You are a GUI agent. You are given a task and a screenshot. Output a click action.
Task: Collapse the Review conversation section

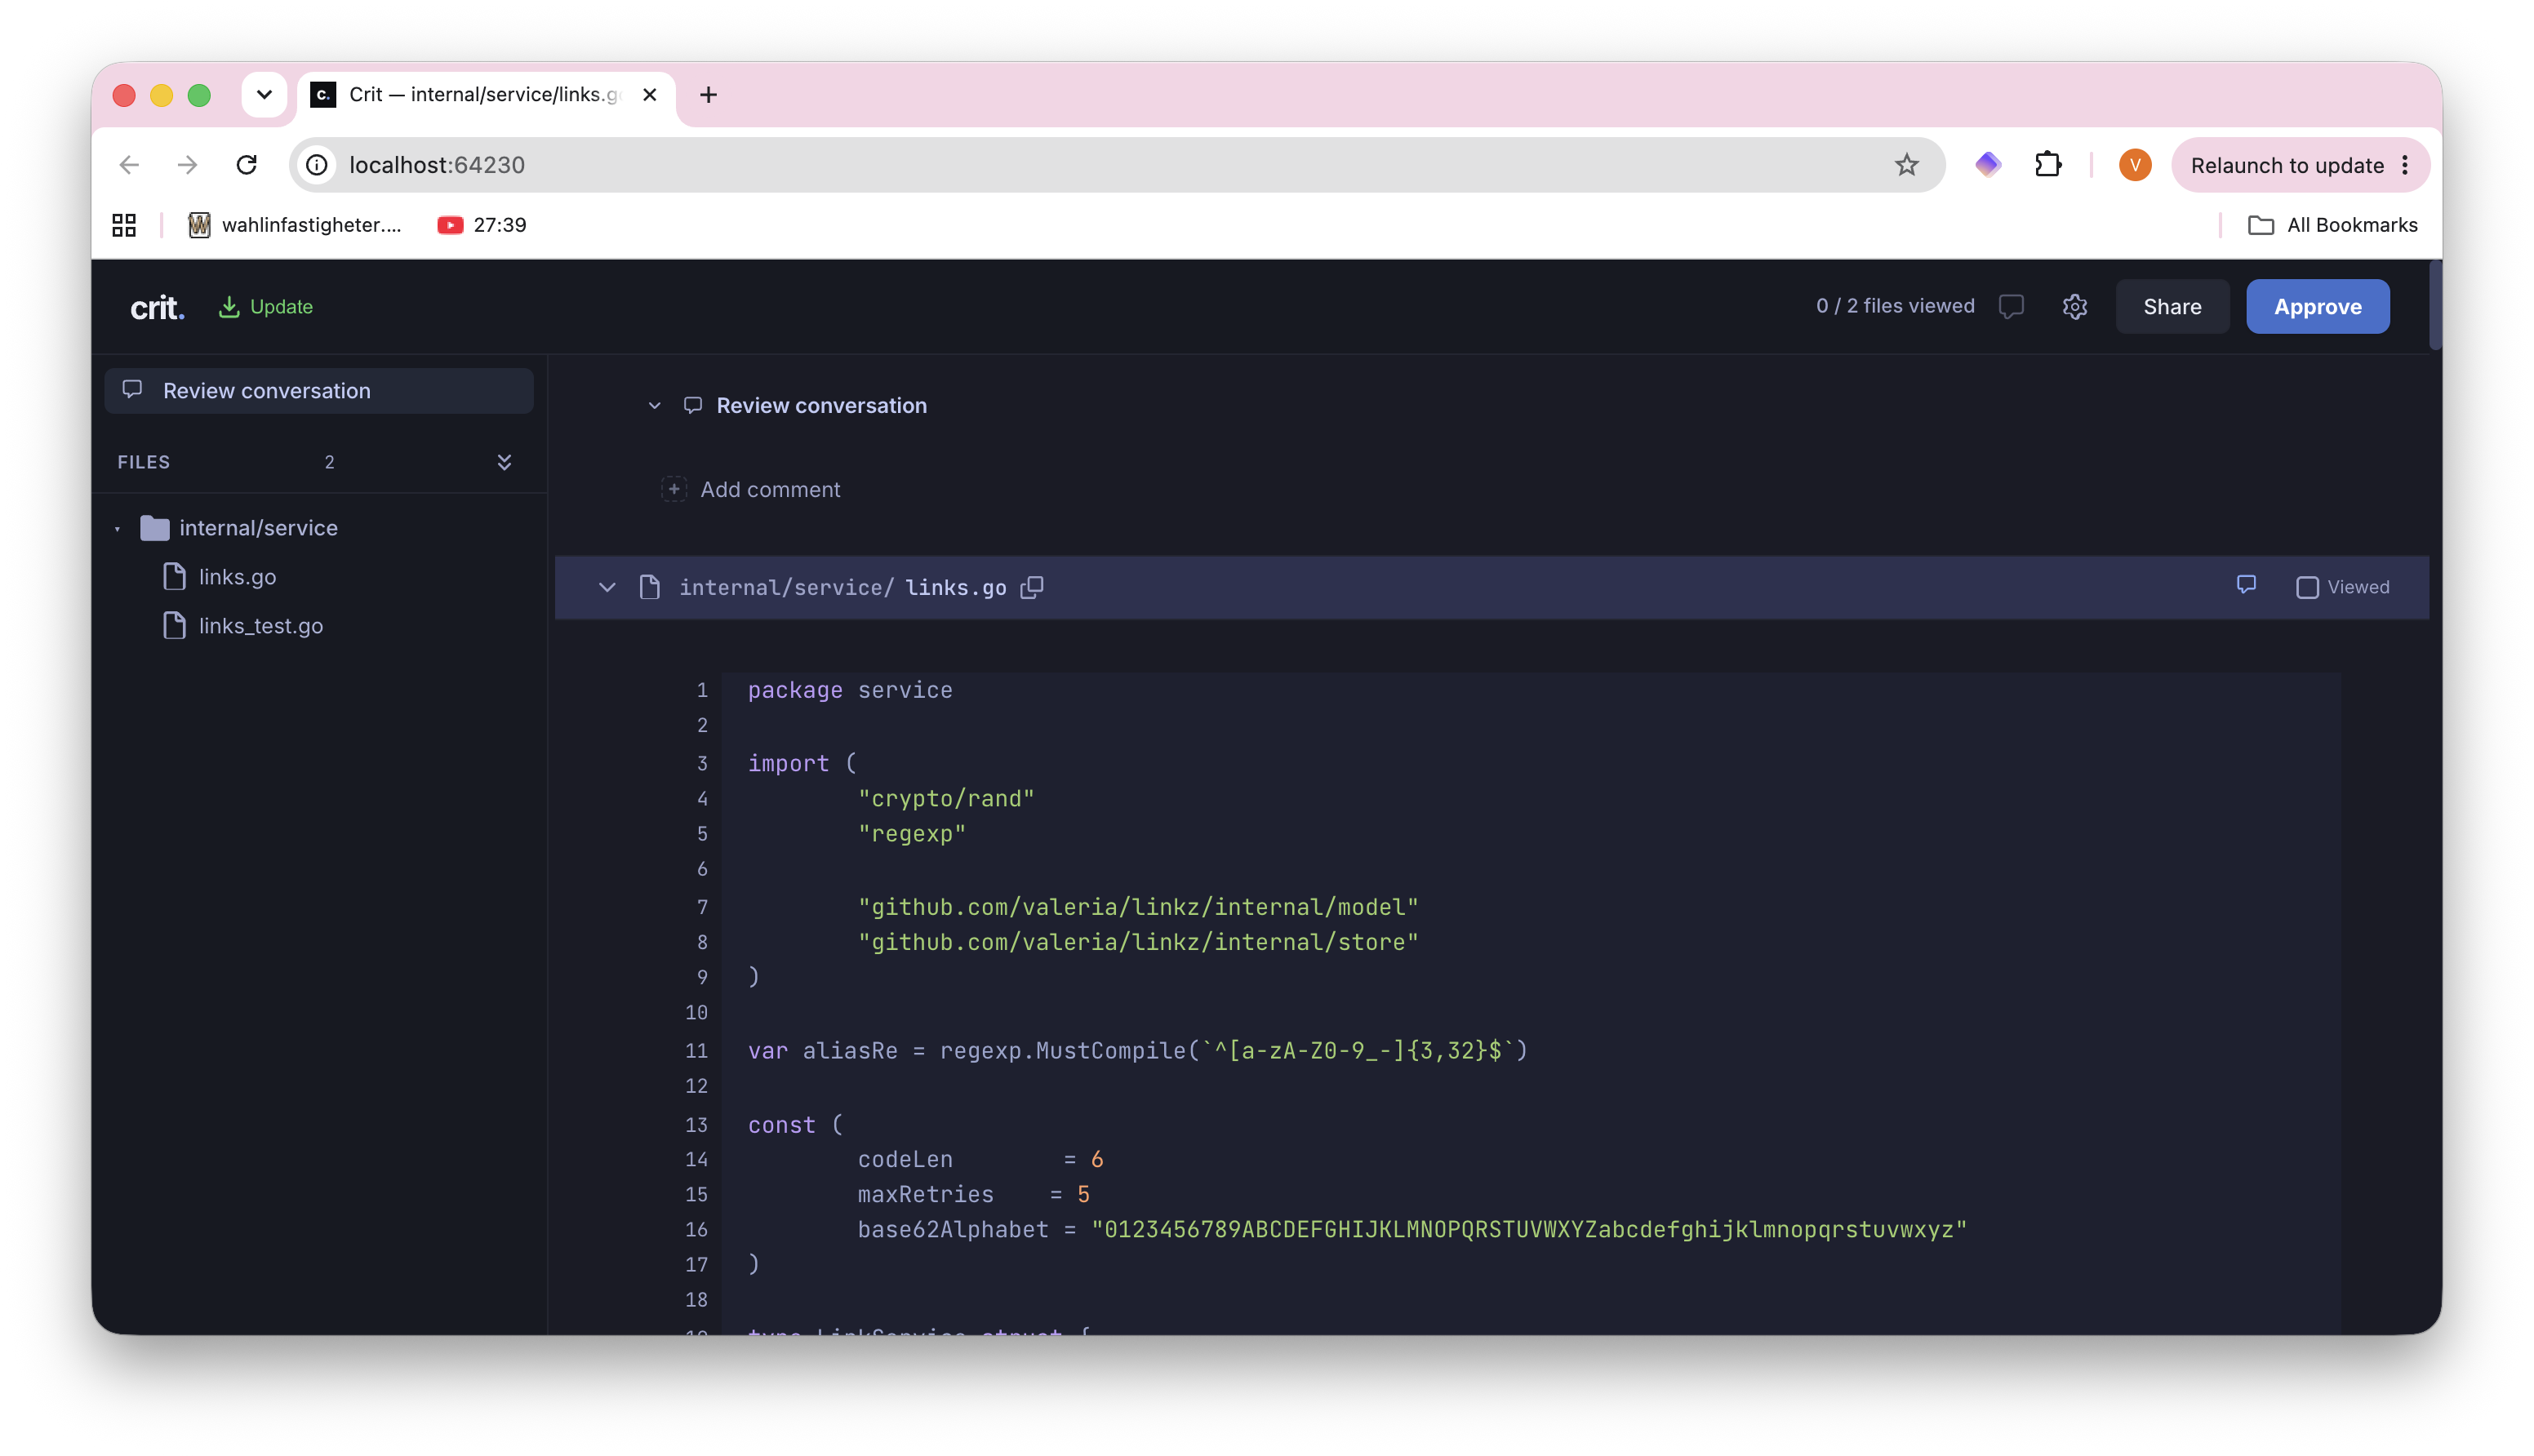(655, 405)
